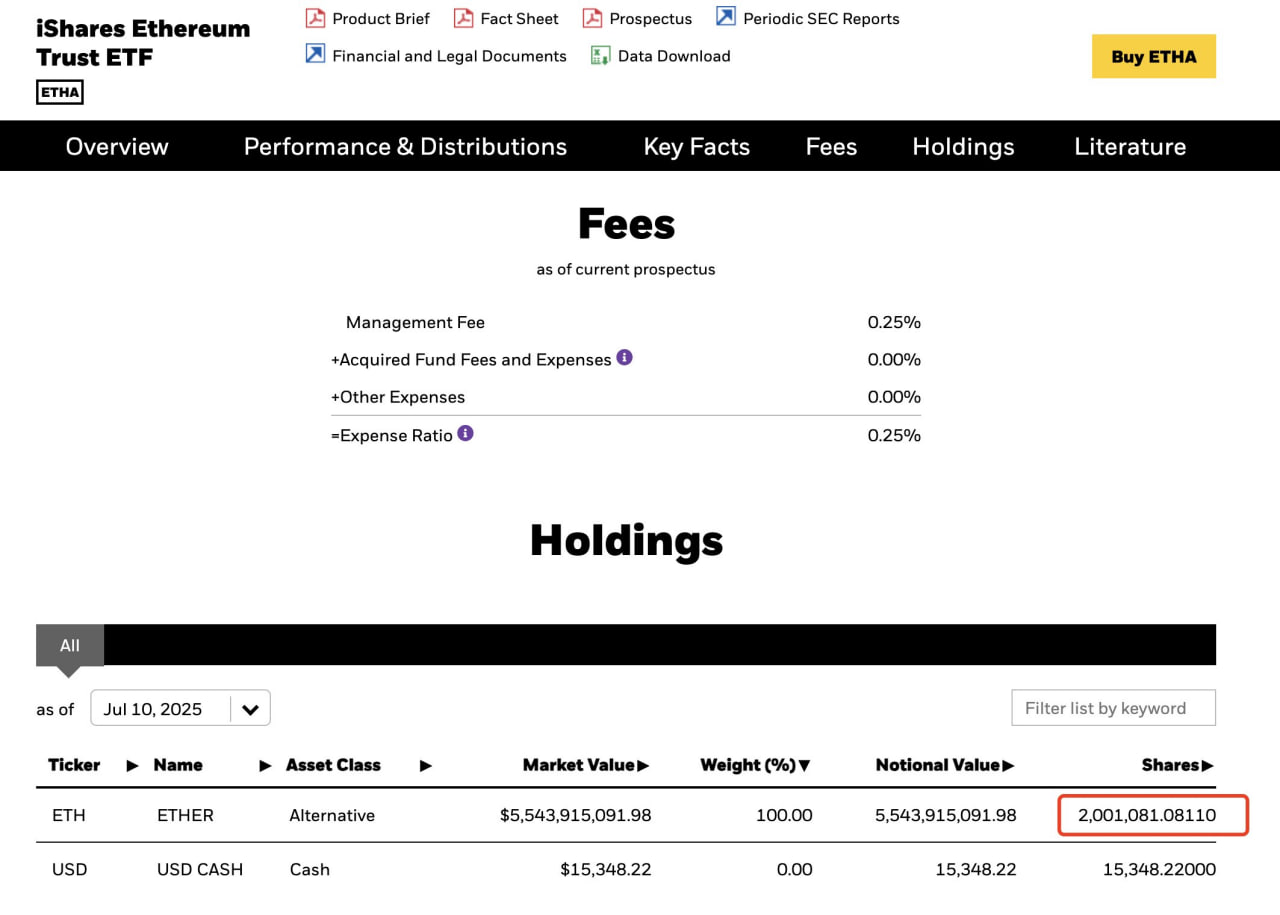Sort holdings by Weight (%) column

(x=755, y=765)
